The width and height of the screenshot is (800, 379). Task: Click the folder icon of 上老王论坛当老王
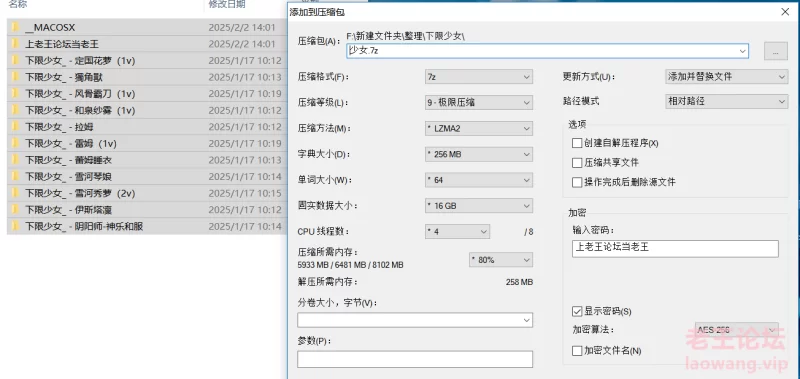tap(16, 44)
